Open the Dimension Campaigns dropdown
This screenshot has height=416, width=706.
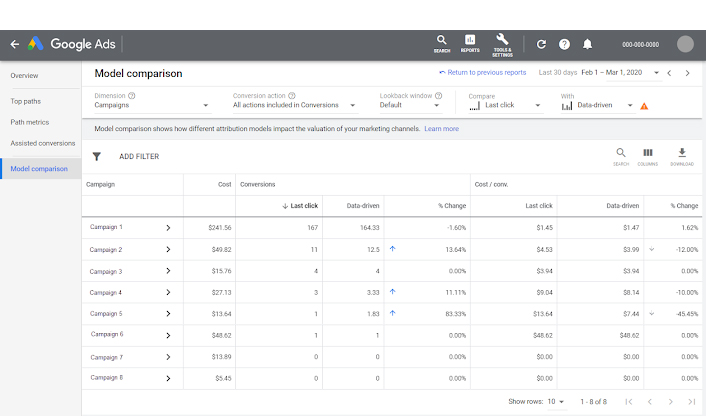tap(151, 105)
